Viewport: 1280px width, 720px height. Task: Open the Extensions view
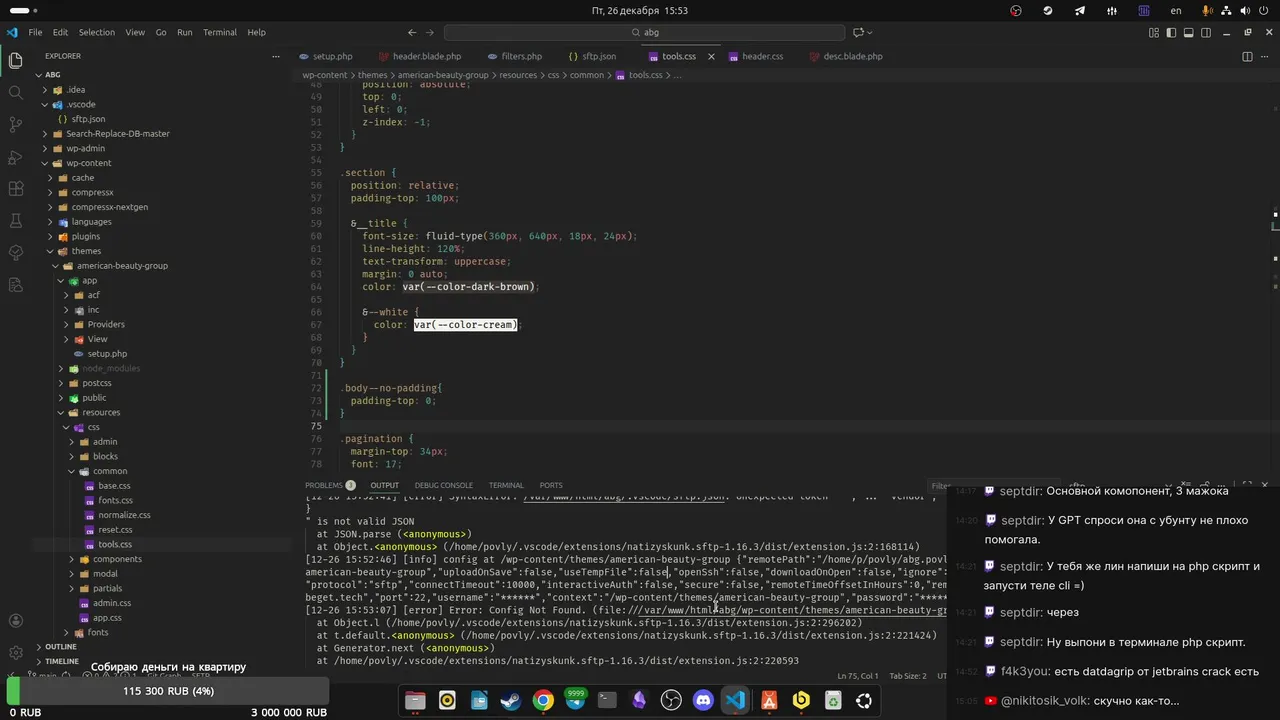click(x=15, y=189)
